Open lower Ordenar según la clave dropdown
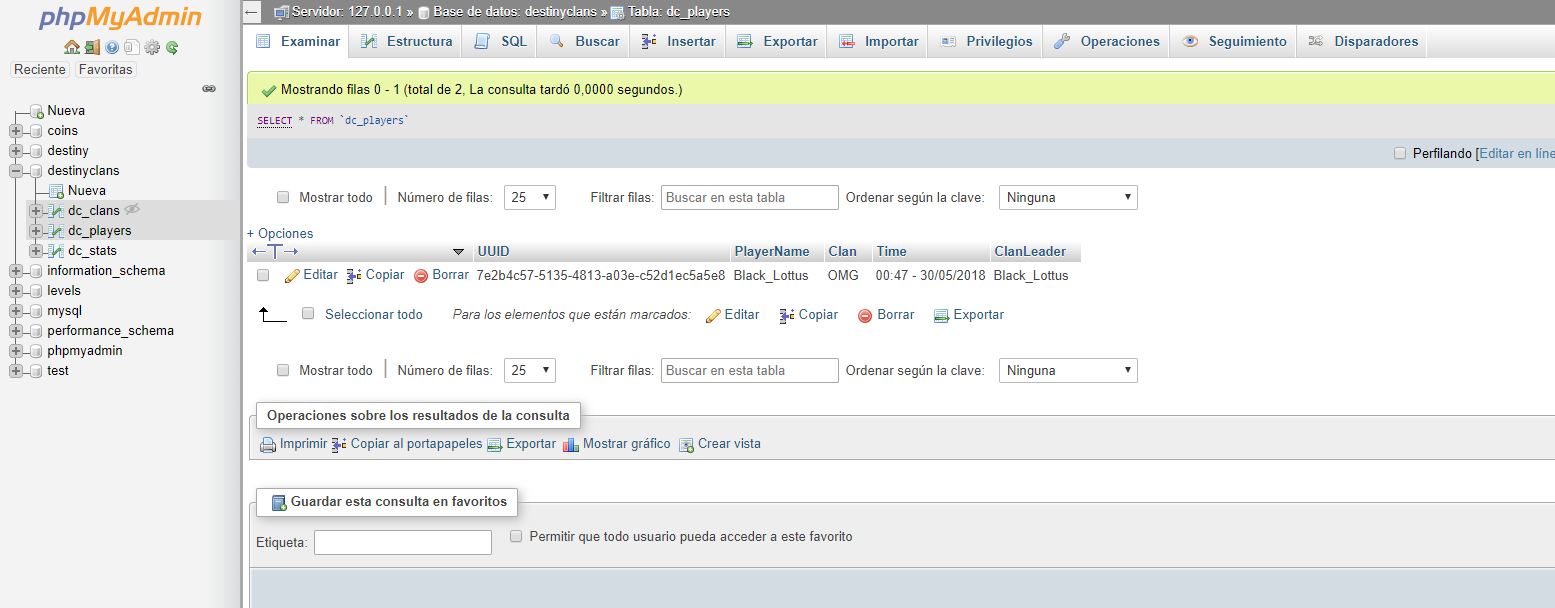The image size is (1555, 608). point(1068,370)
